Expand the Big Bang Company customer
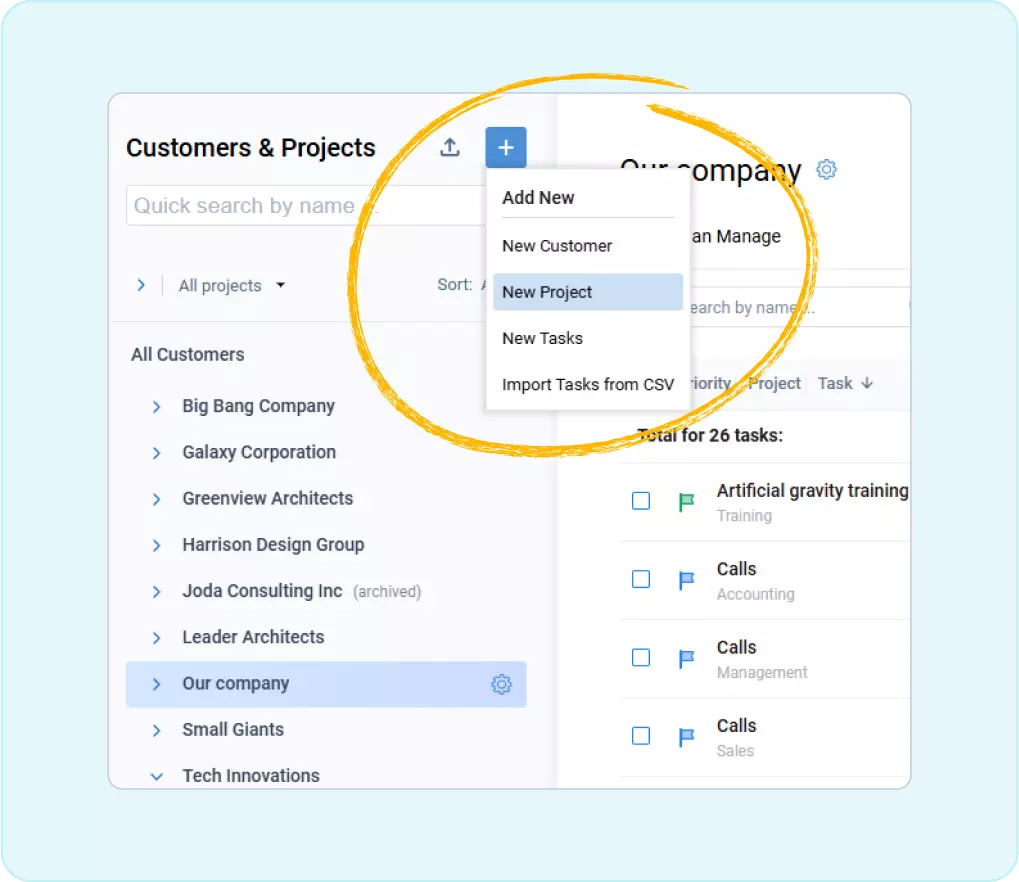Screen dimensions: 1019x882 157,407
